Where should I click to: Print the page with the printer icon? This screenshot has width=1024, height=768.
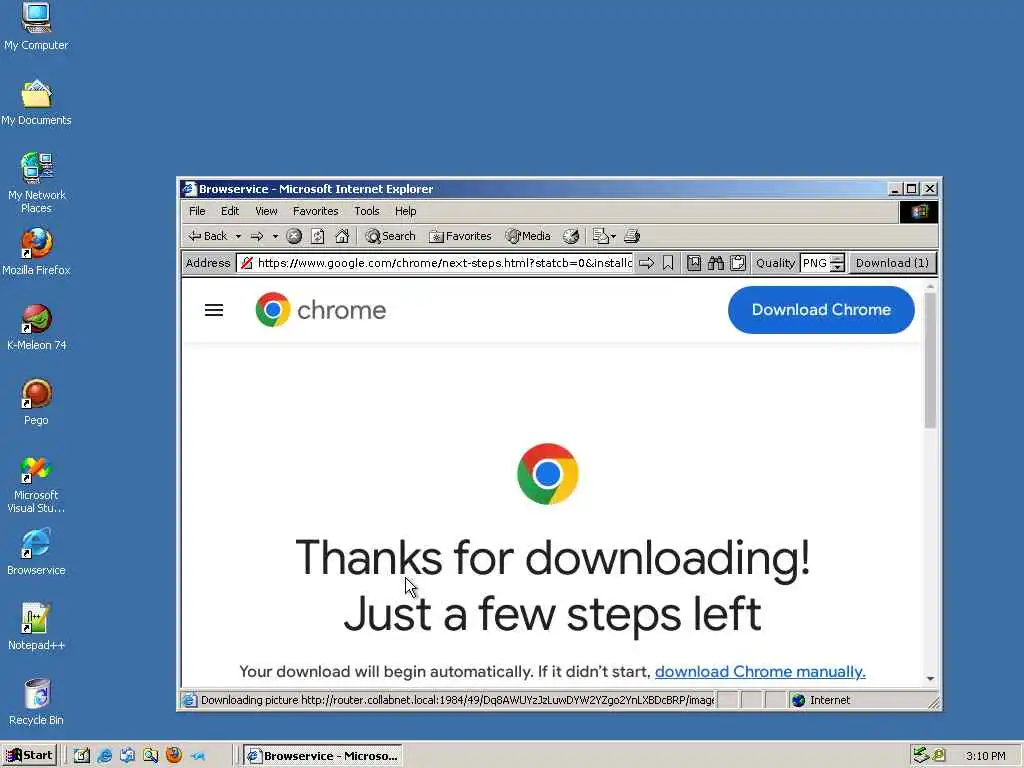click(x=632, y=236)
